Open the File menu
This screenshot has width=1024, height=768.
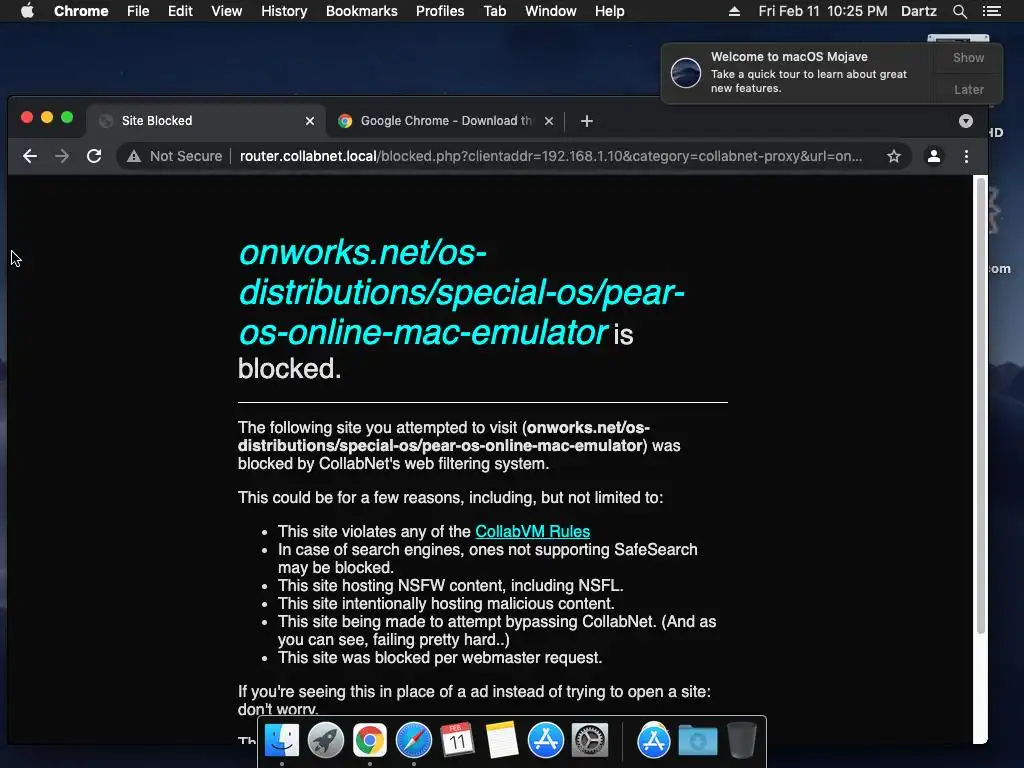[138, 11]
